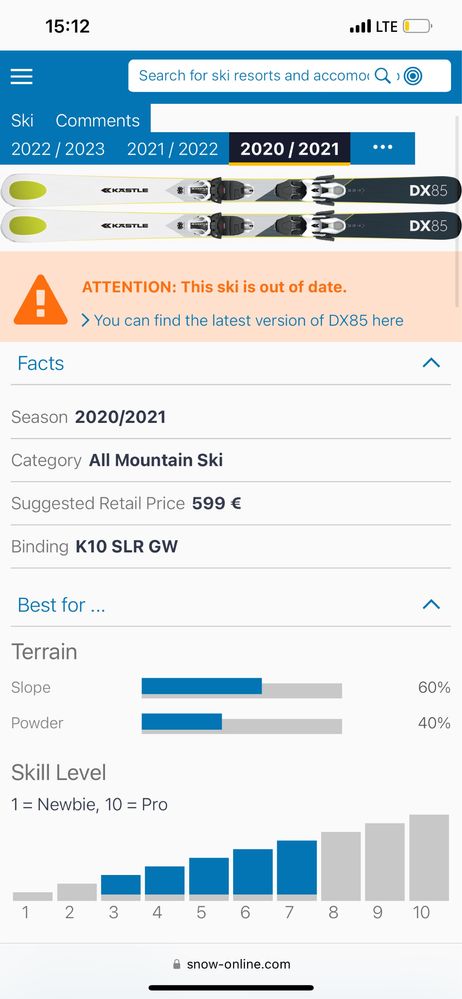Tap the location target icon
Screen dimensions: 462x999
413,76
